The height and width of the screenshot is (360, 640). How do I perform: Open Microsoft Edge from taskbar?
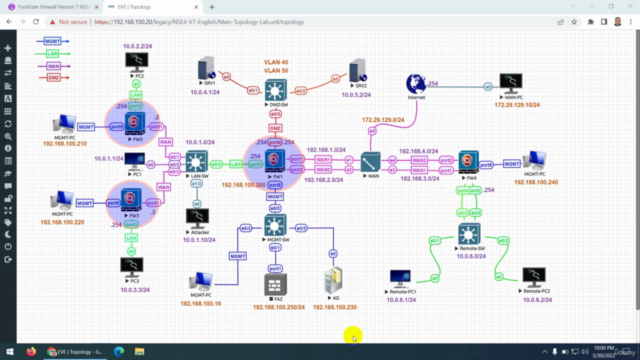point(119,351)
